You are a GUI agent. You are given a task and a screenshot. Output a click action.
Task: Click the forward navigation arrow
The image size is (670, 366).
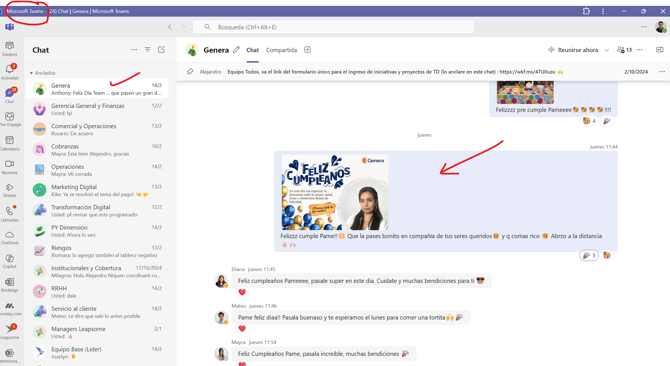[184, 27]
